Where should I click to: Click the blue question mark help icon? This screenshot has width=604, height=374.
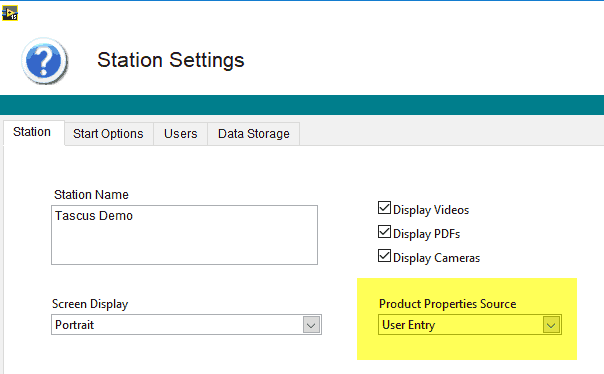pos(45,61)
